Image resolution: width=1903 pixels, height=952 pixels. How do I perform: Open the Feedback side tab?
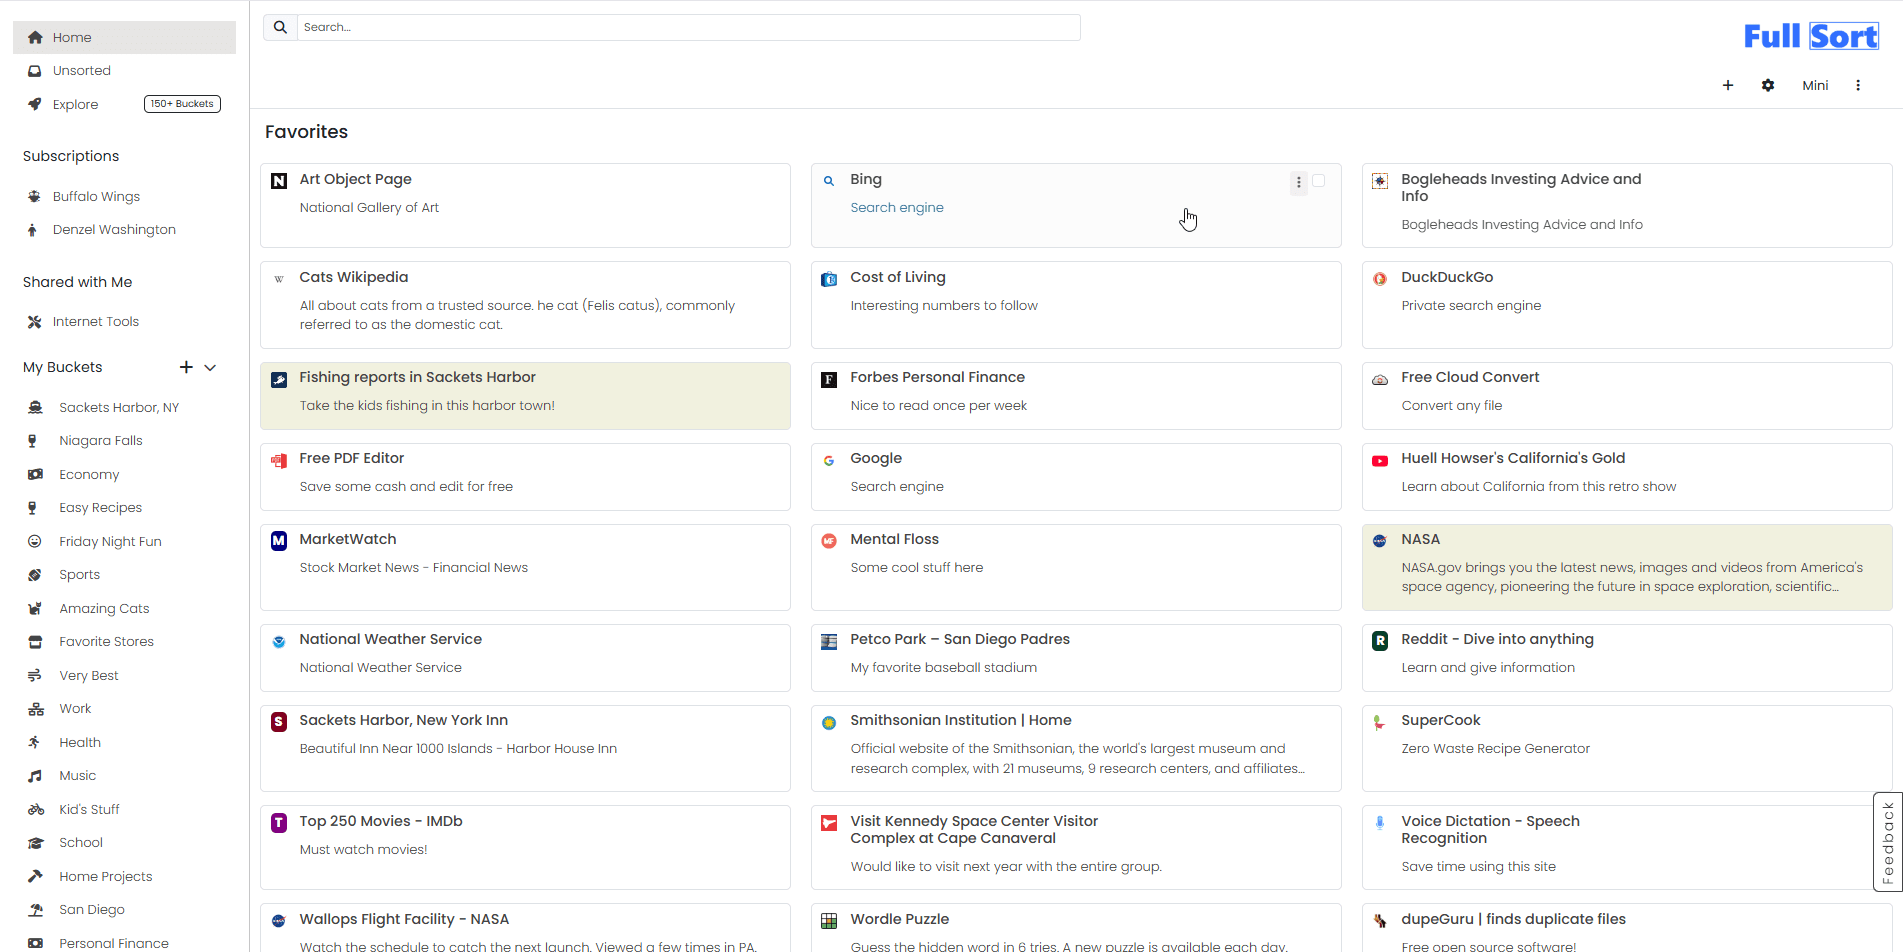(1887, 842)
